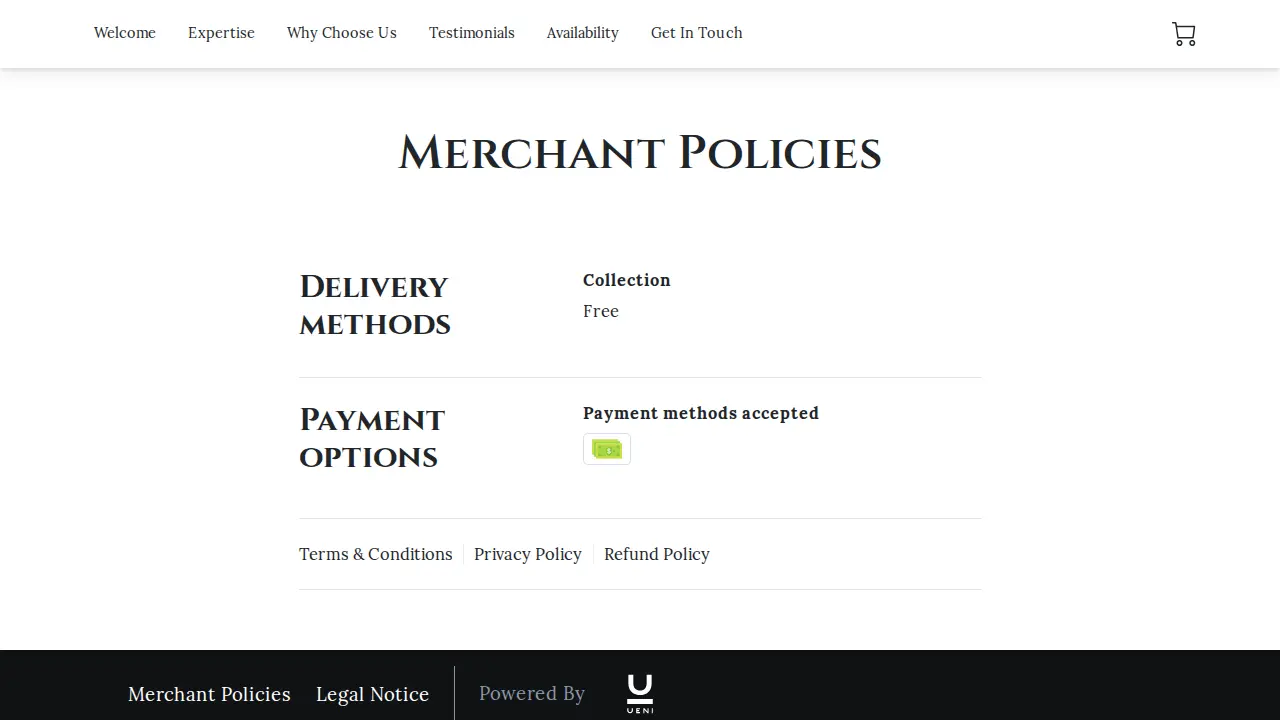Open the Expertise nav item
Image resolution: width=1280 pixels, height=720 pixels.
[221, 33]
